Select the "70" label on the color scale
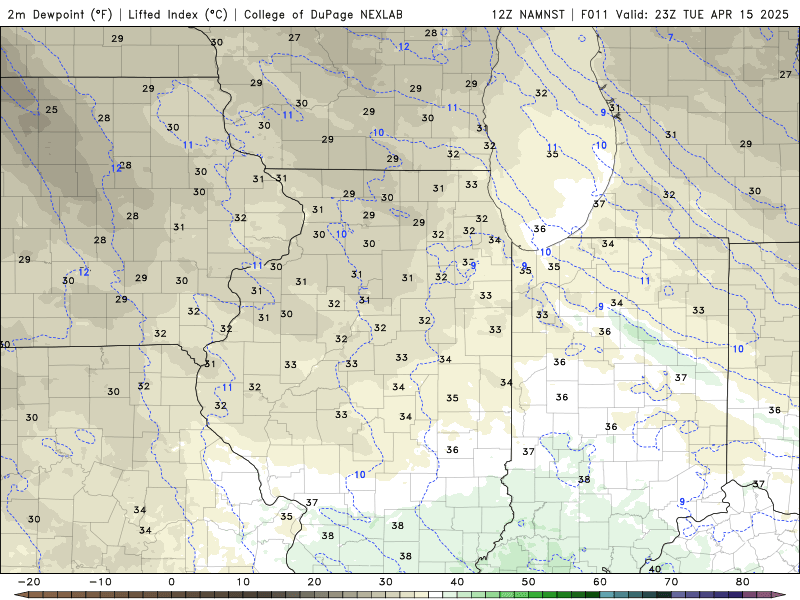800x600 pixels. tap(671, 582)
